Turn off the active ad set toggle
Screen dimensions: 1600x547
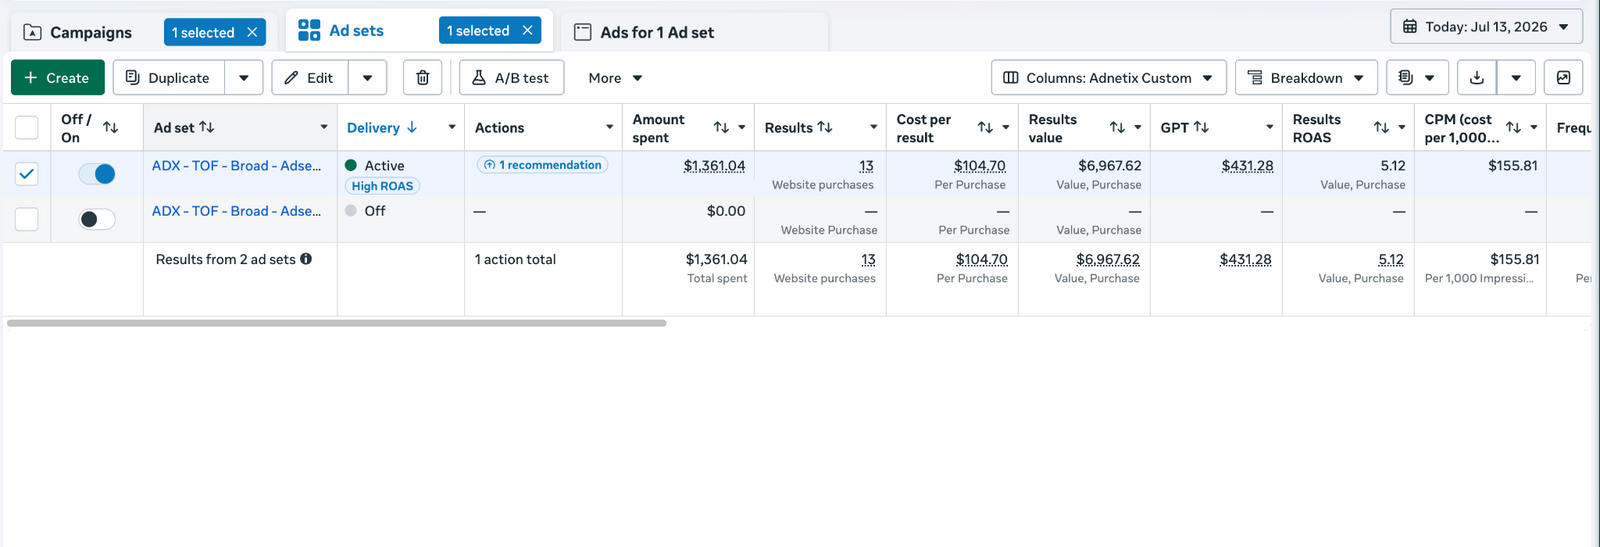coord(97,174)
